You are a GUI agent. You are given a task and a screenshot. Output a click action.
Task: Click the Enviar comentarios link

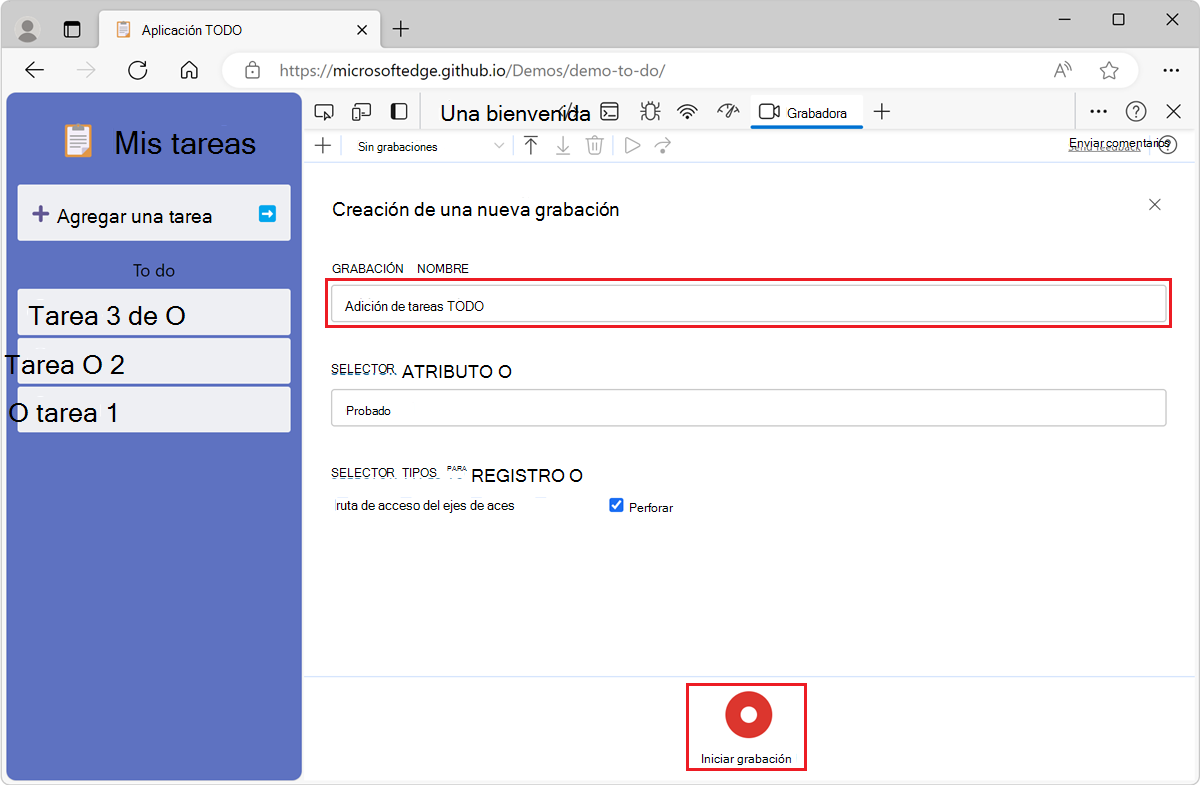click(x=1110, y=145)
